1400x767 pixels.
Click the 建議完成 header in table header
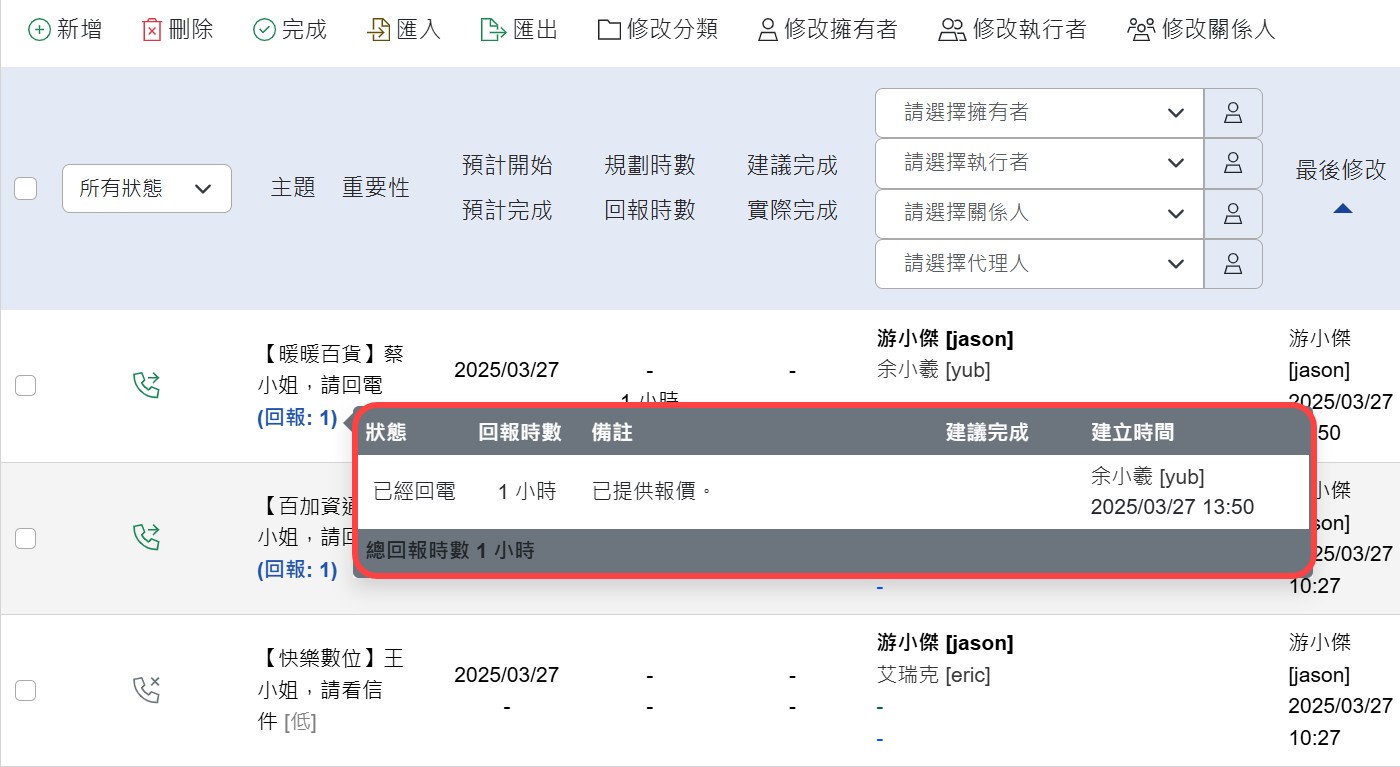tap(792, 165)
